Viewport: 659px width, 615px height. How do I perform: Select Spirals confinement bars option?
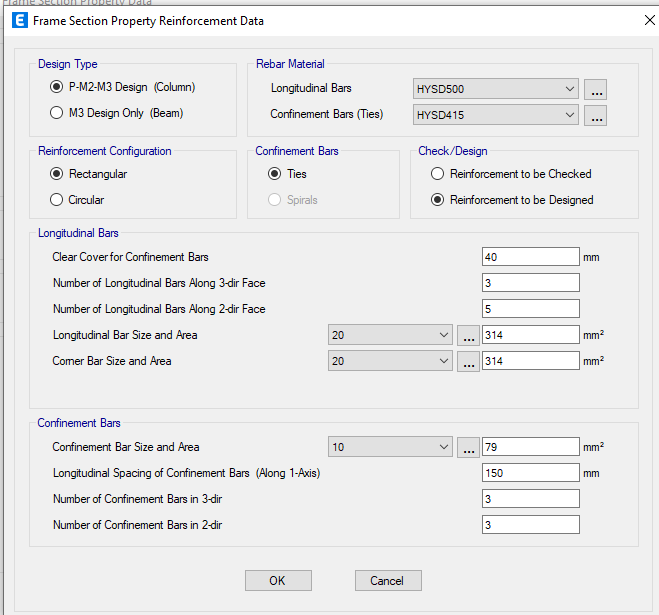pos(274,200)
